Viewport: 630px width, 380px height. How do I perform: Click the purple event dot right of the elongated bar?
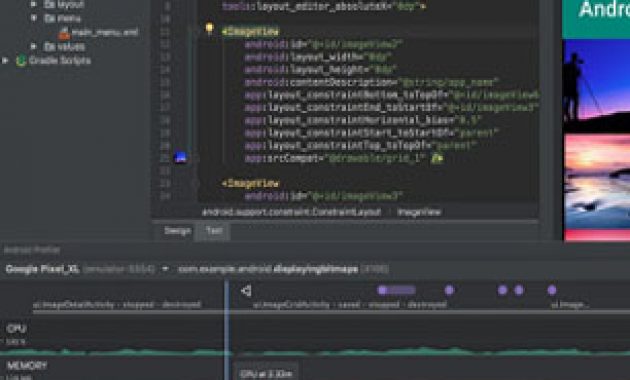[449, 290]
